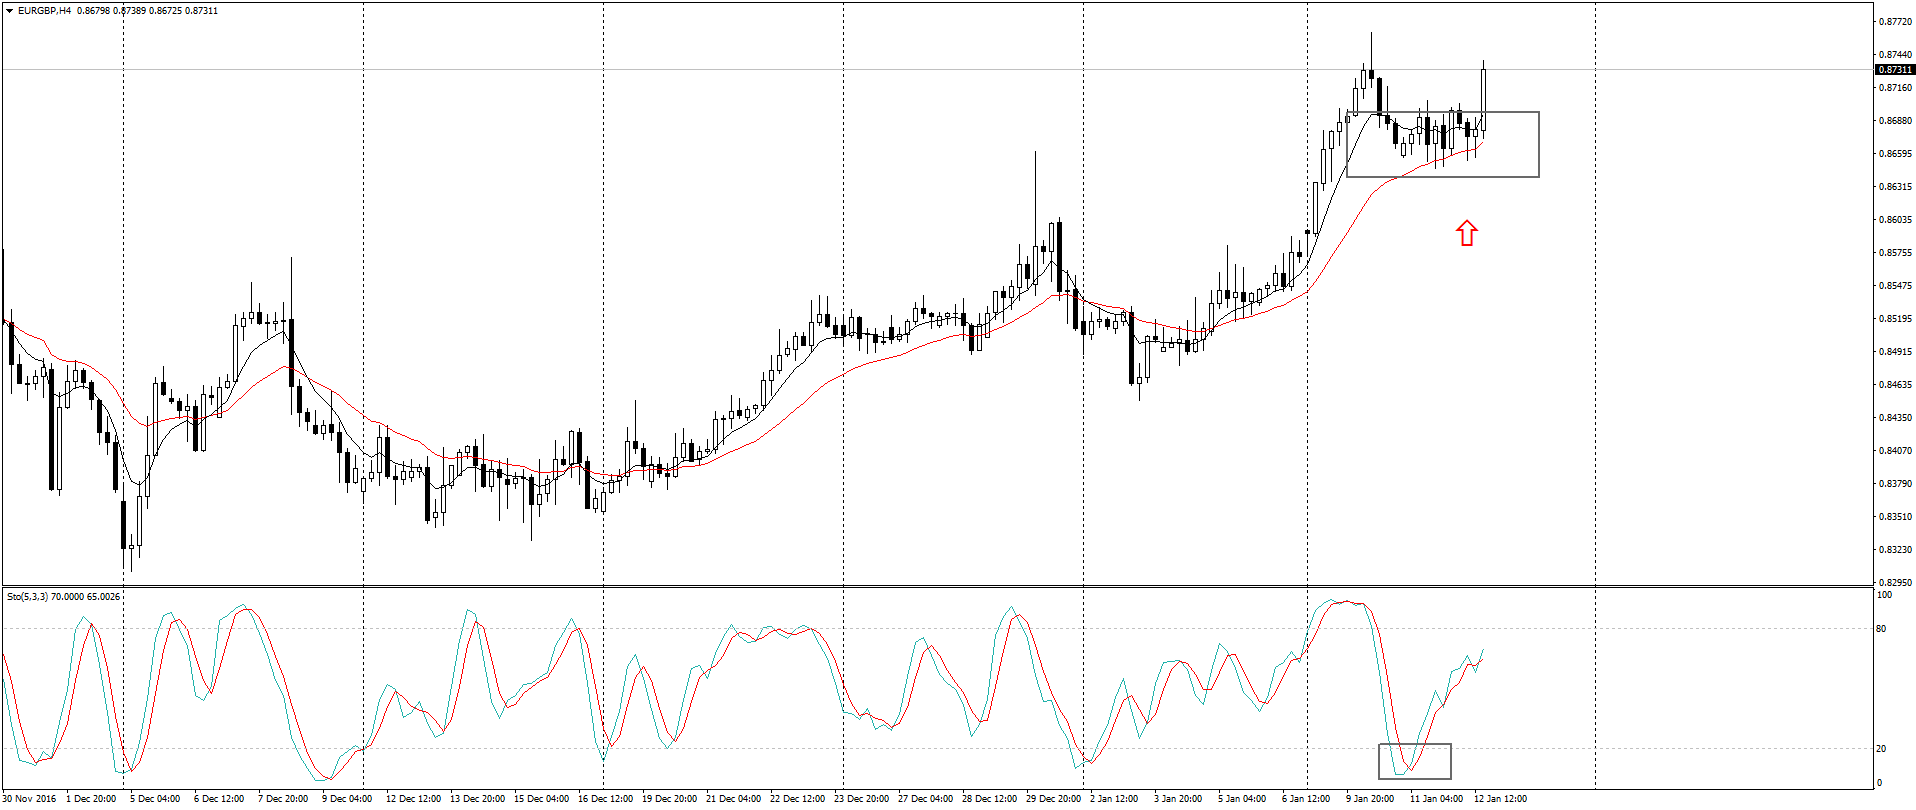
Task: Click the 0.87720 price axis label
Action: (x=1895, y=22)
